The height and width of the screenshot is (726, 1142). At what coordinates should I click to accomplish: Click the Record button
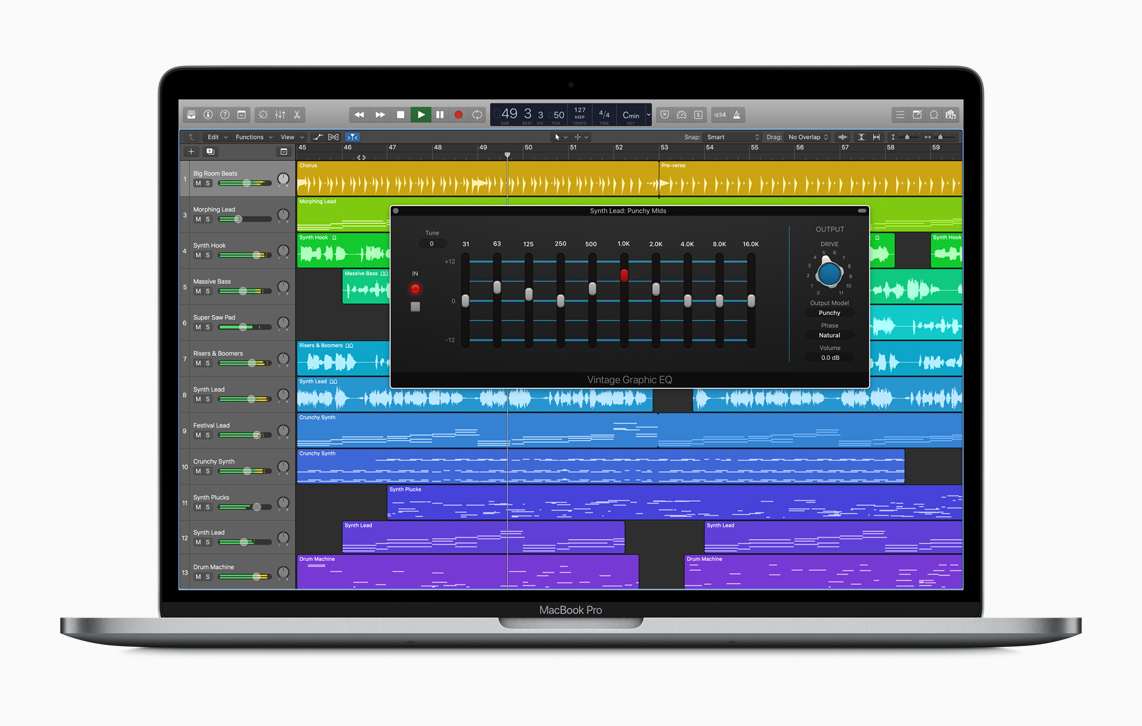pos(459,114)
